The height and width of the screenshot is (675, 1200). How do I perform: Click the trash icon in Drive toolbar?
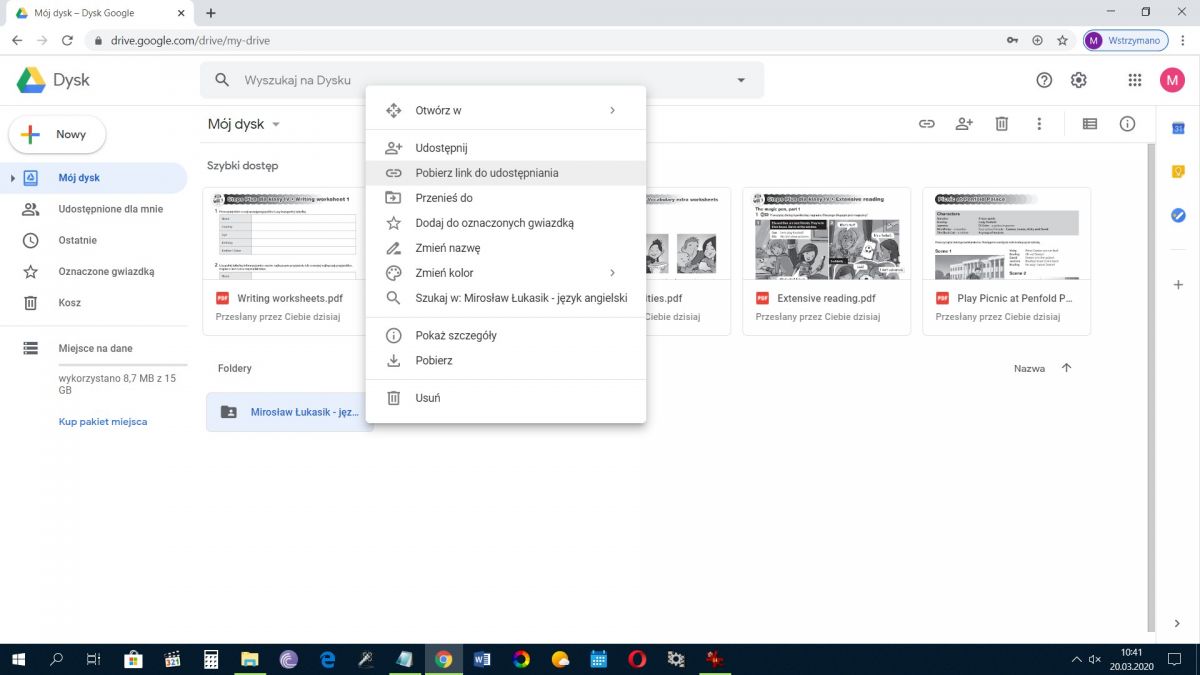tap(1001, 124)
